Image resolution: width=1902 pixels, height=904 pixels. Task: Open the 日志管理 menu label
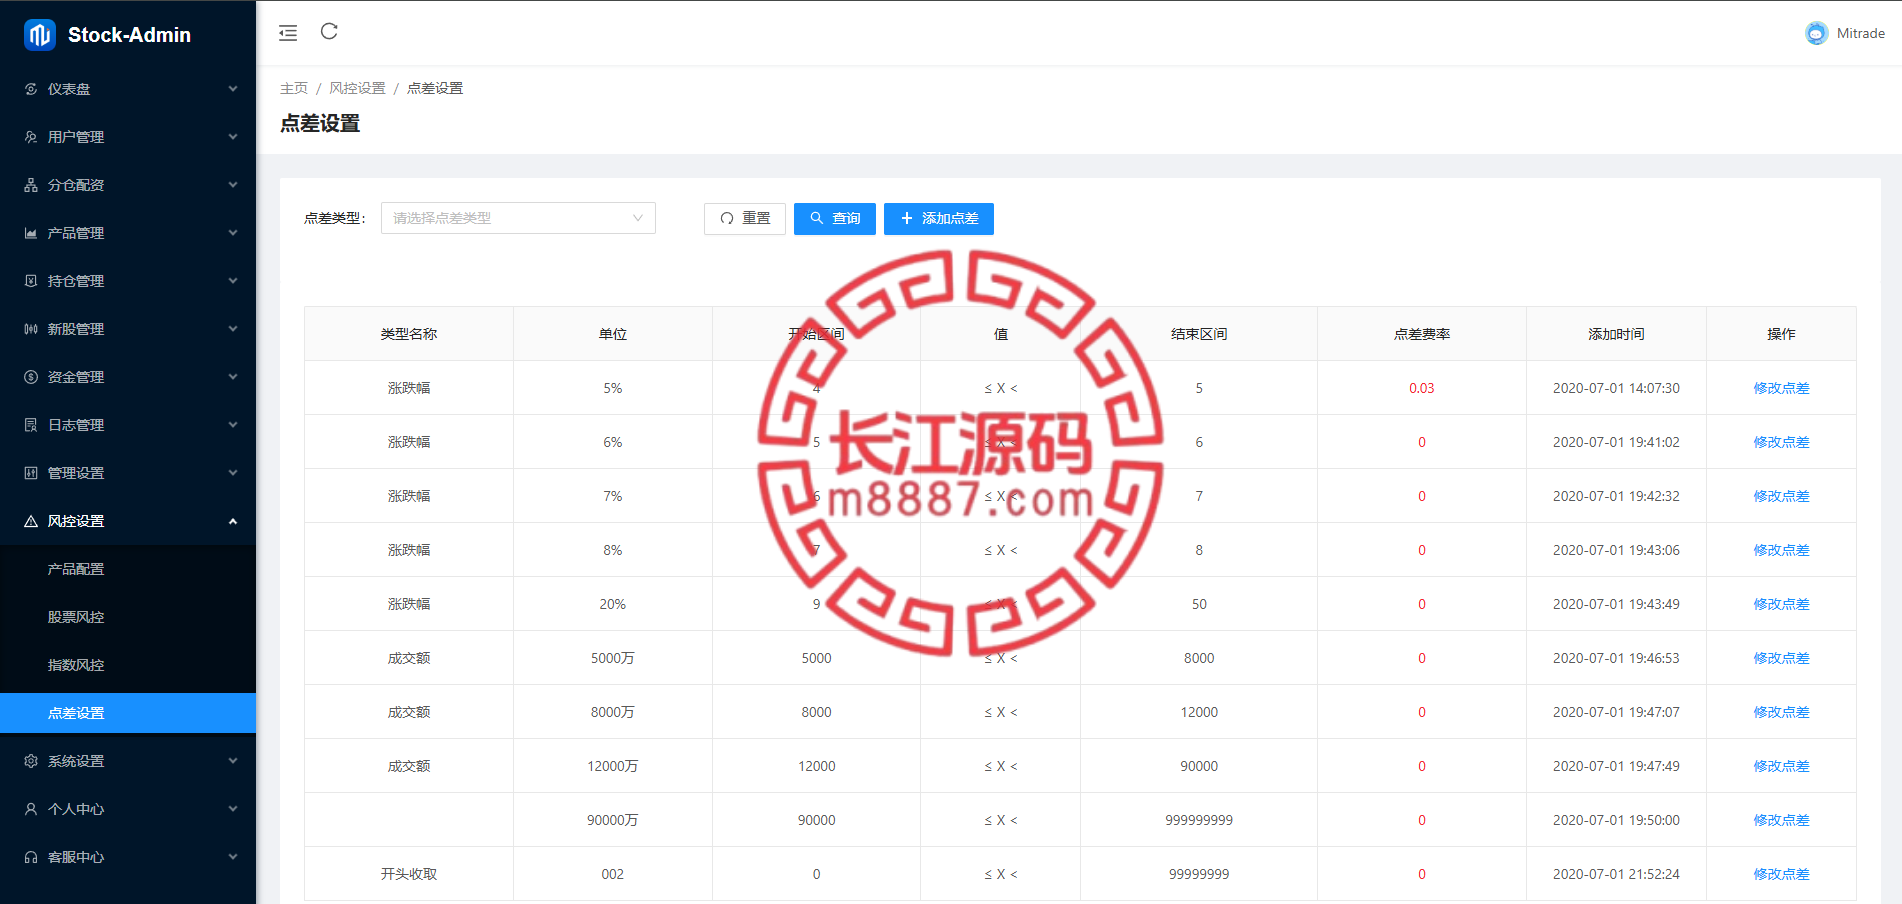pyautogui.click(x=76, y=425)
